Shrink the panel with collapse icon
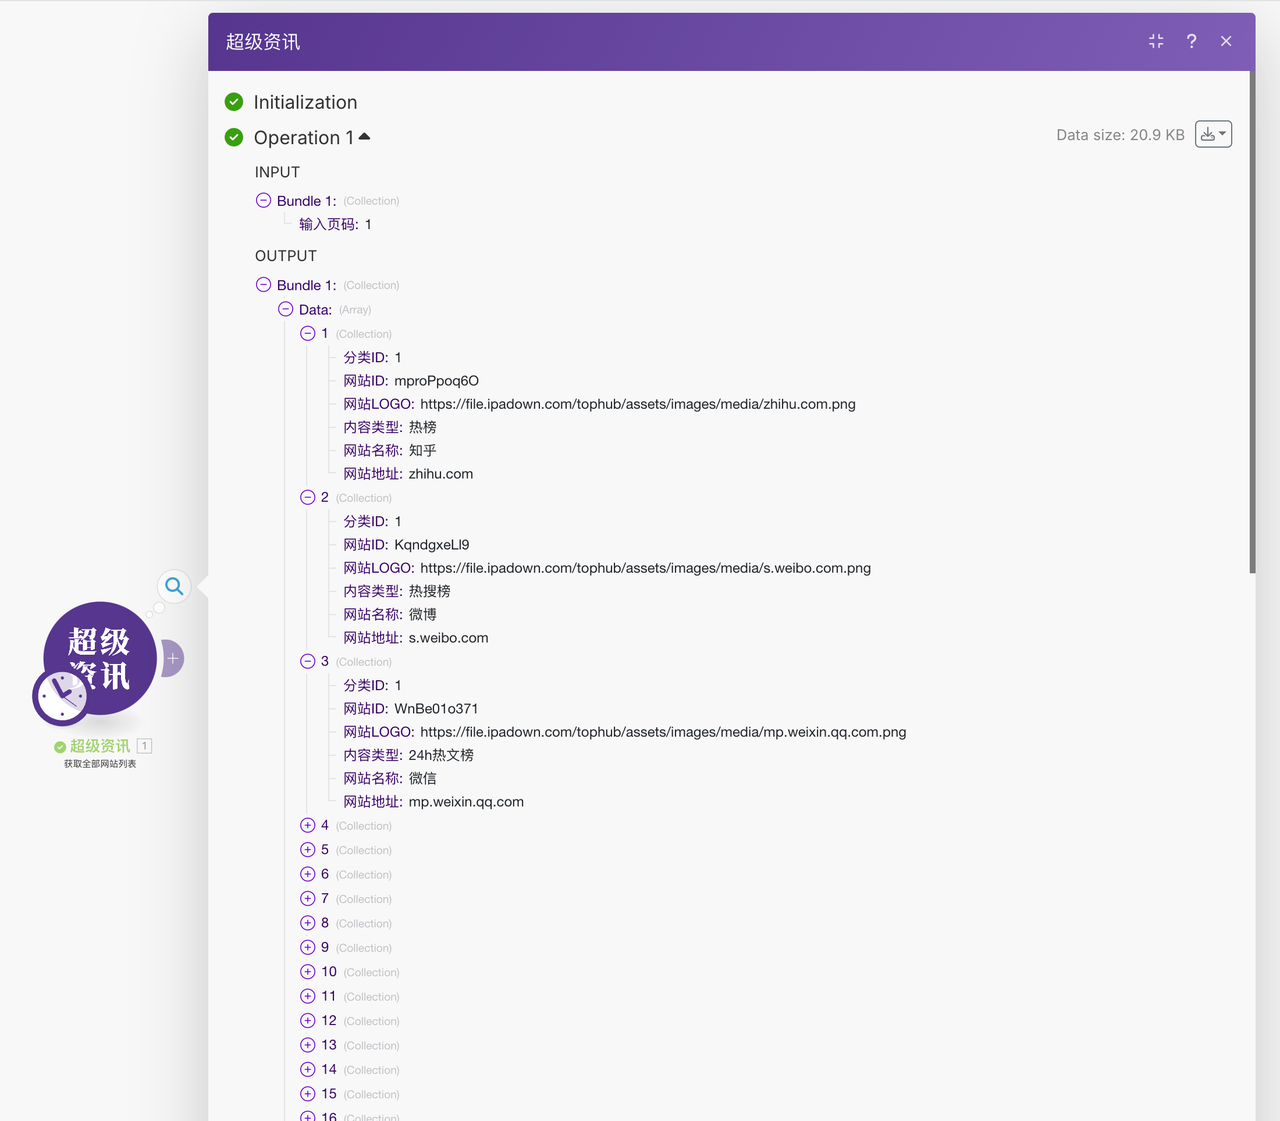This screenshot has height=1121, width=1280. [1156, 41]
